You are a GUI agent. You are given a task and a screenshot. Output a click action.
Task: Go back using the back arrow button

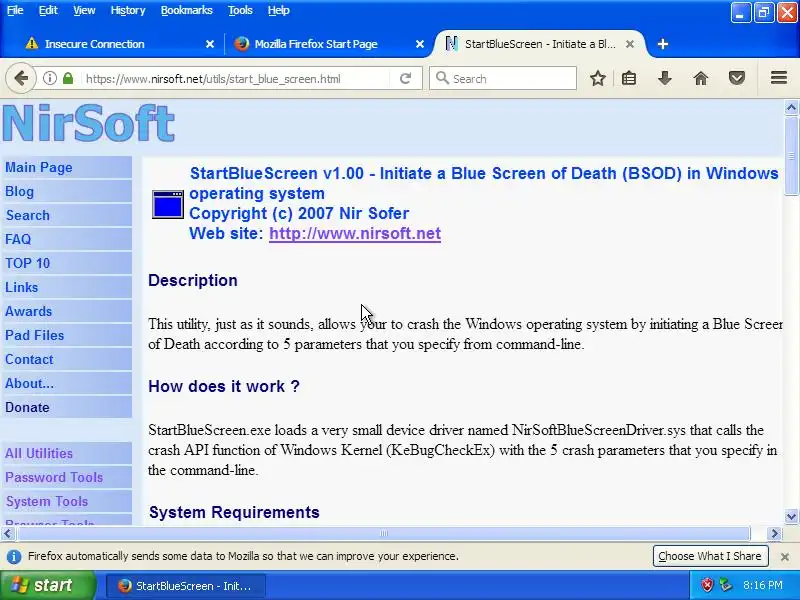(x=21, y=79)
